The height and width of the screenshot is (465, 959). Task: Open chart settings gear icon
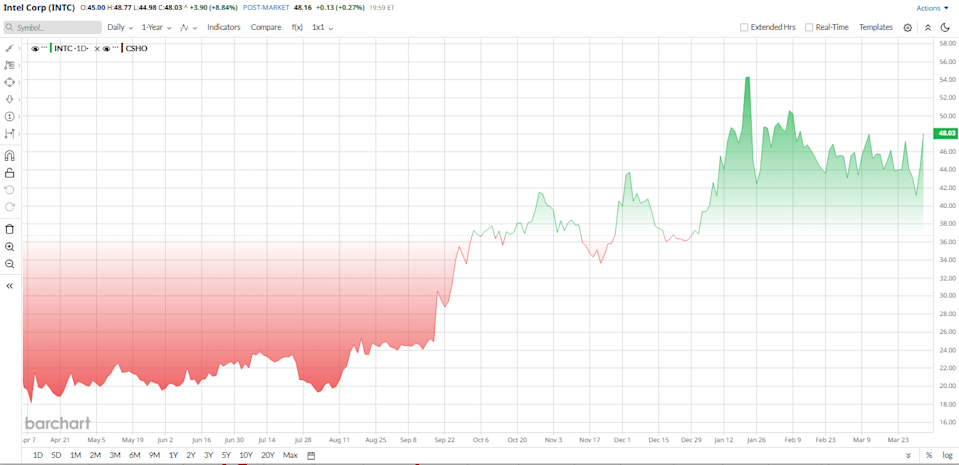[x=907, y=28]
